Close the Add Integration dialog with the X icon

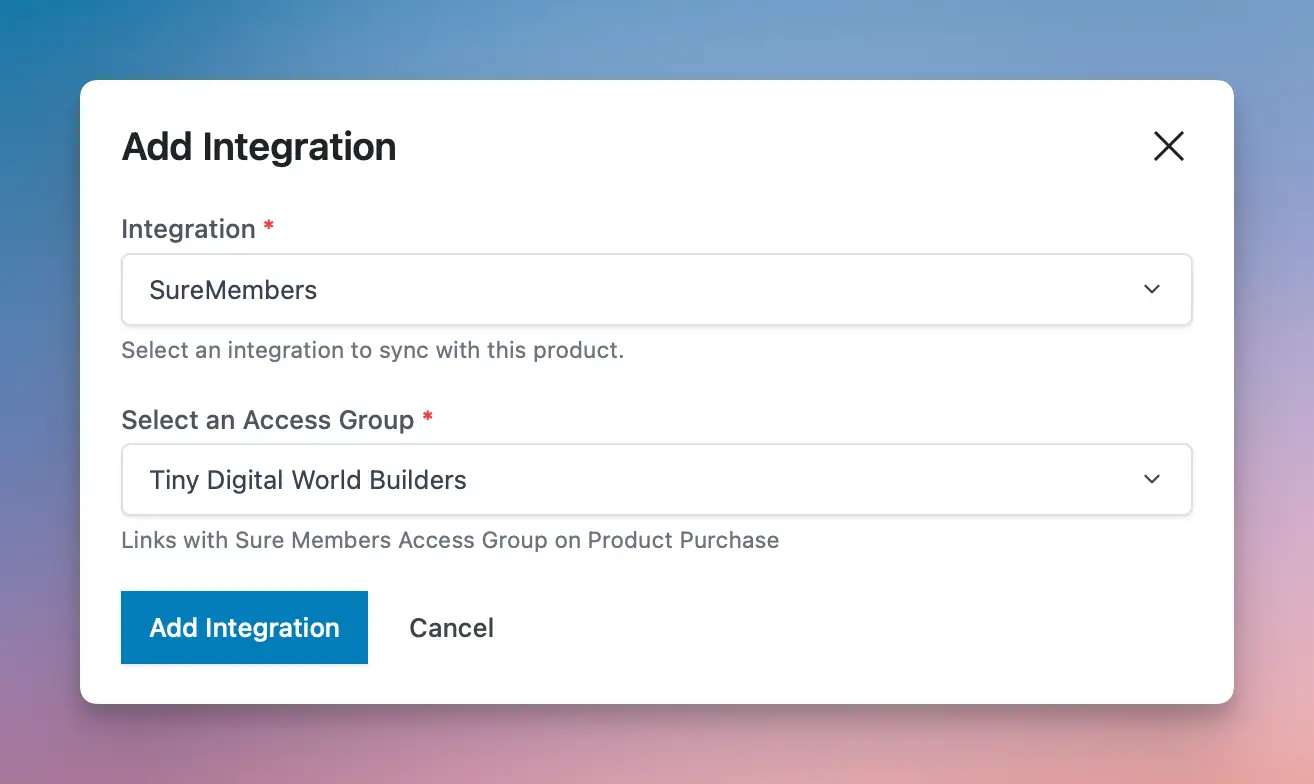pyautogui.click(x=1168, y=146)
